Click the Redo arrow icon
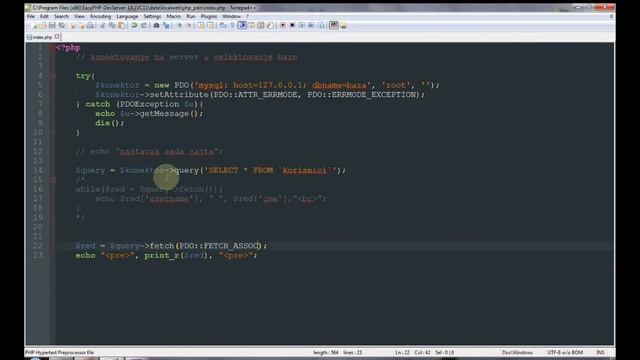 click(144, 25)
